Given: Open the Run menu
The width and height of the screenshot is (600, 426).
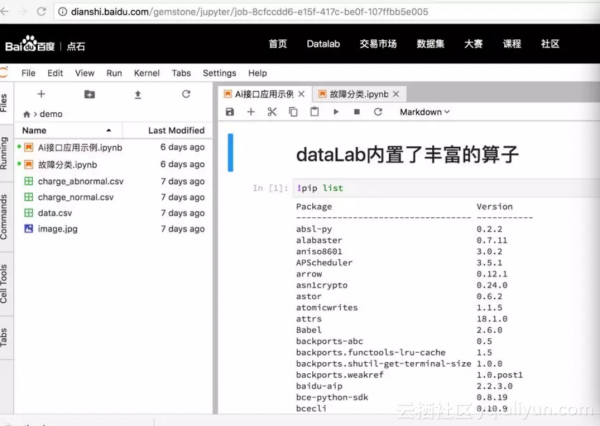Looking at the screenshot, I should (x=114, y=73).
